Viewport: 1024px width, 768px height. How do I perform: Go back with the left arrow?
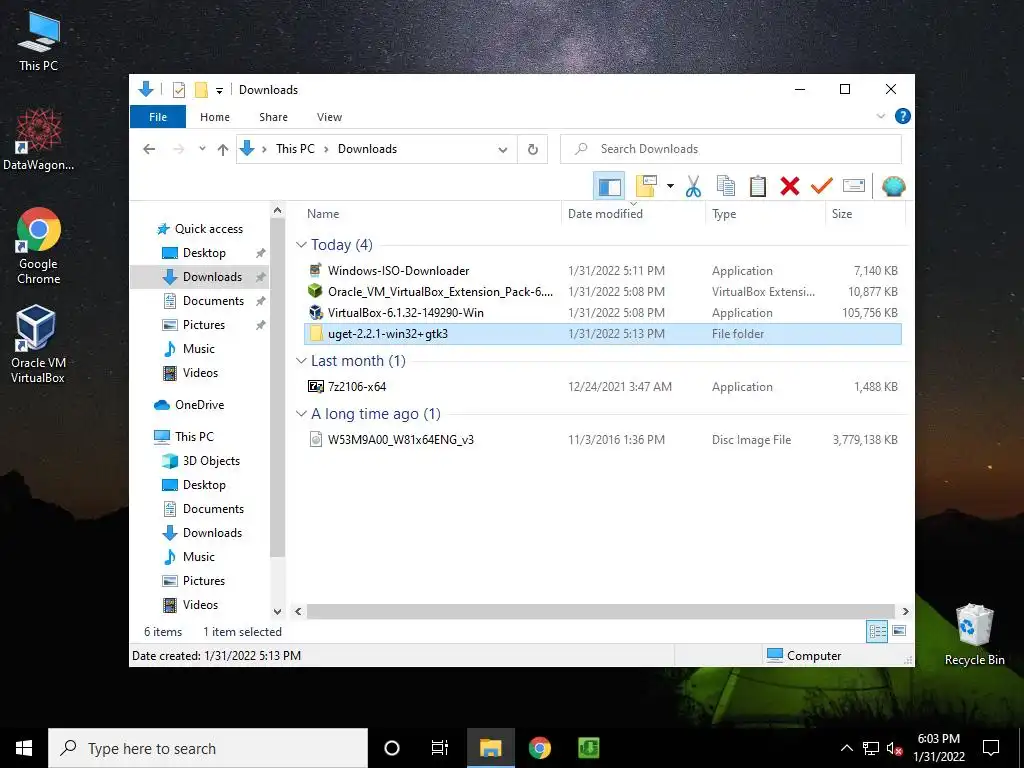click(x=149, y=149)
